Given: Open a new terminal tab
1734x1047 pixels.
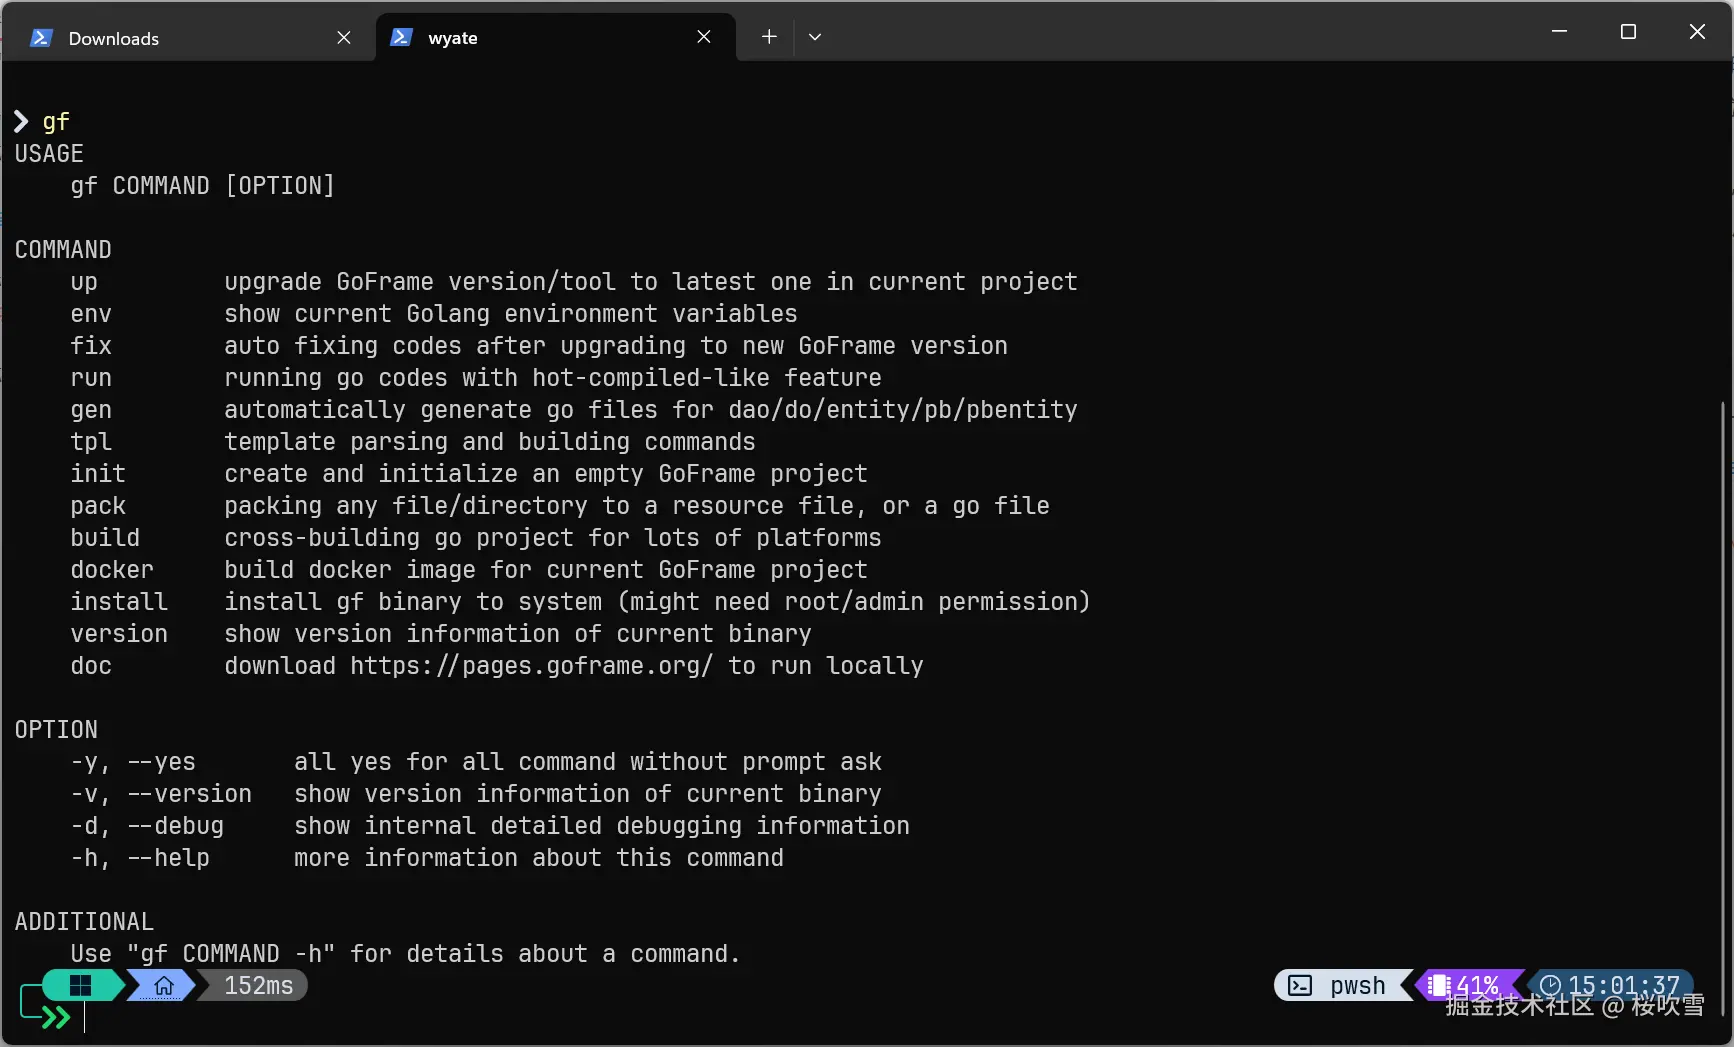Looking at the screenshot, I should (x=769, y=37).
